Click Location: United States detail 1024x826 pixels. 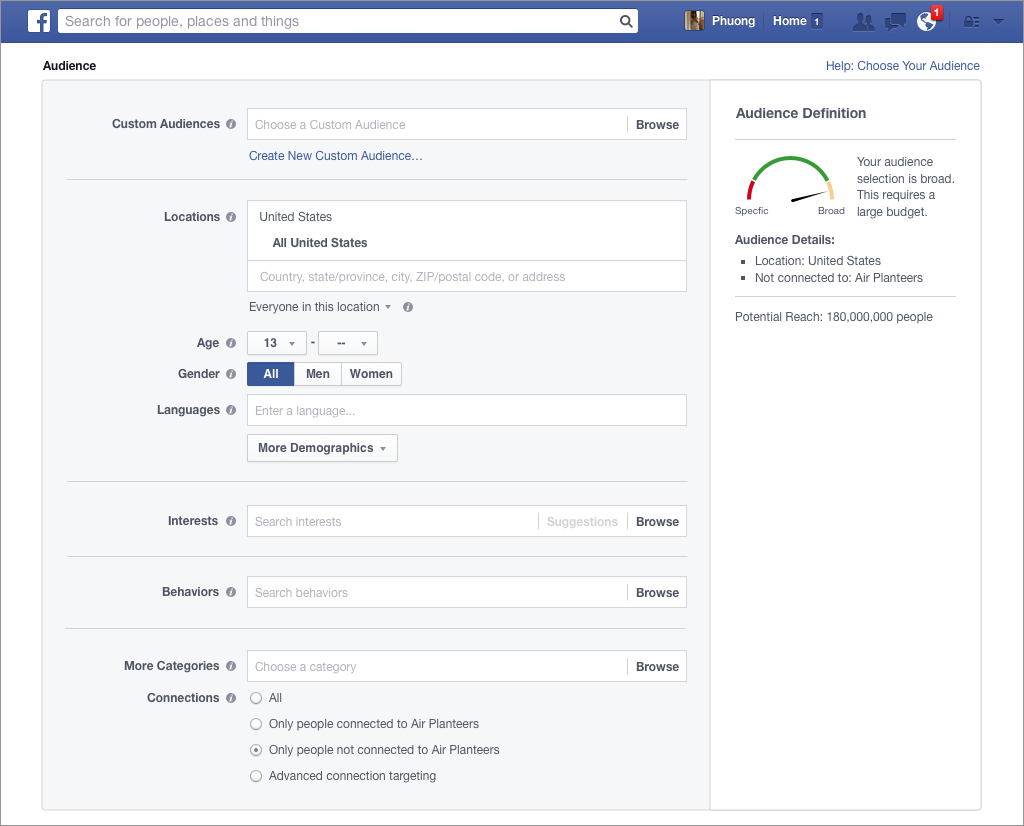click(818, 261)
